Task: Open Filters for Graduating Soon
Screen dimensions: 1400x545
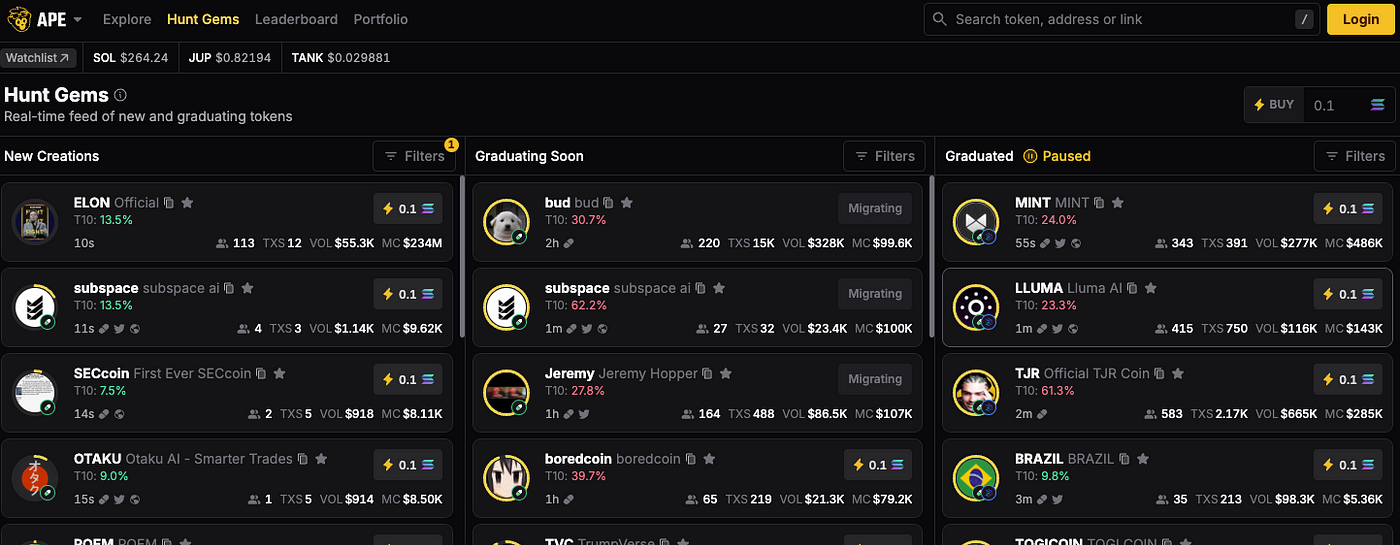Action: 884,156
